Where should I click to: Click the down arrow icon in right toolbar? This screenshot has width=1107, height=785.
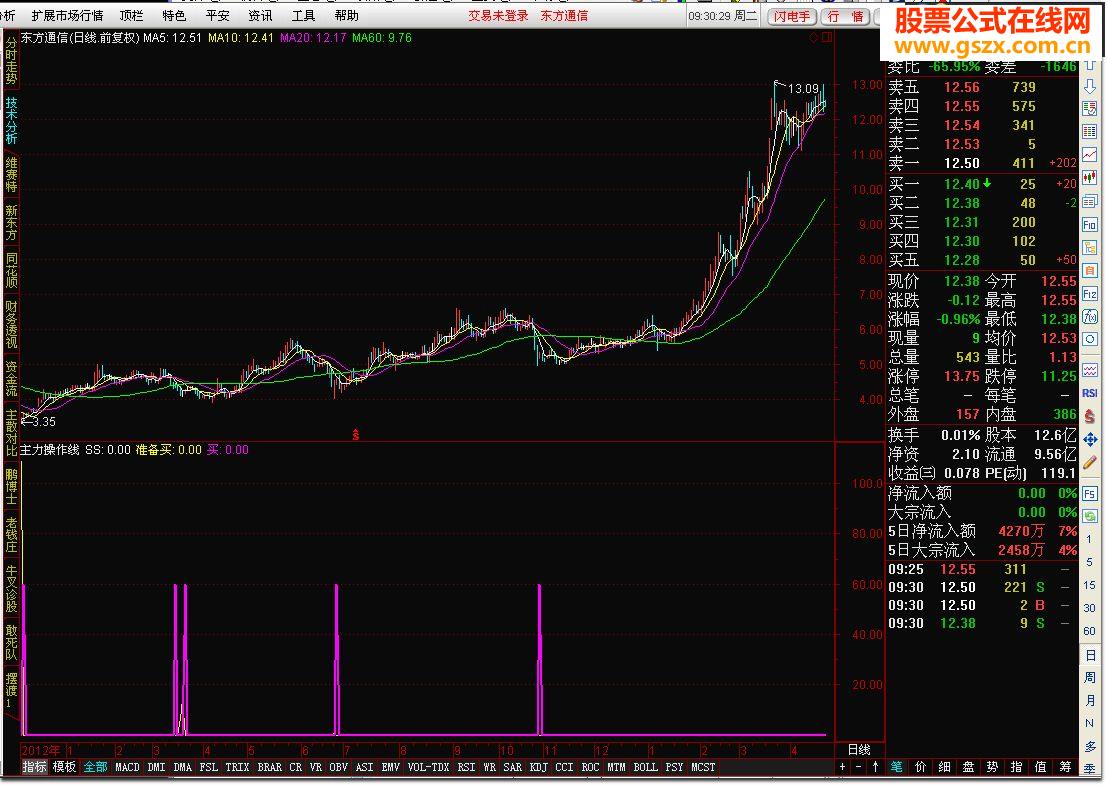(1089, 86)
